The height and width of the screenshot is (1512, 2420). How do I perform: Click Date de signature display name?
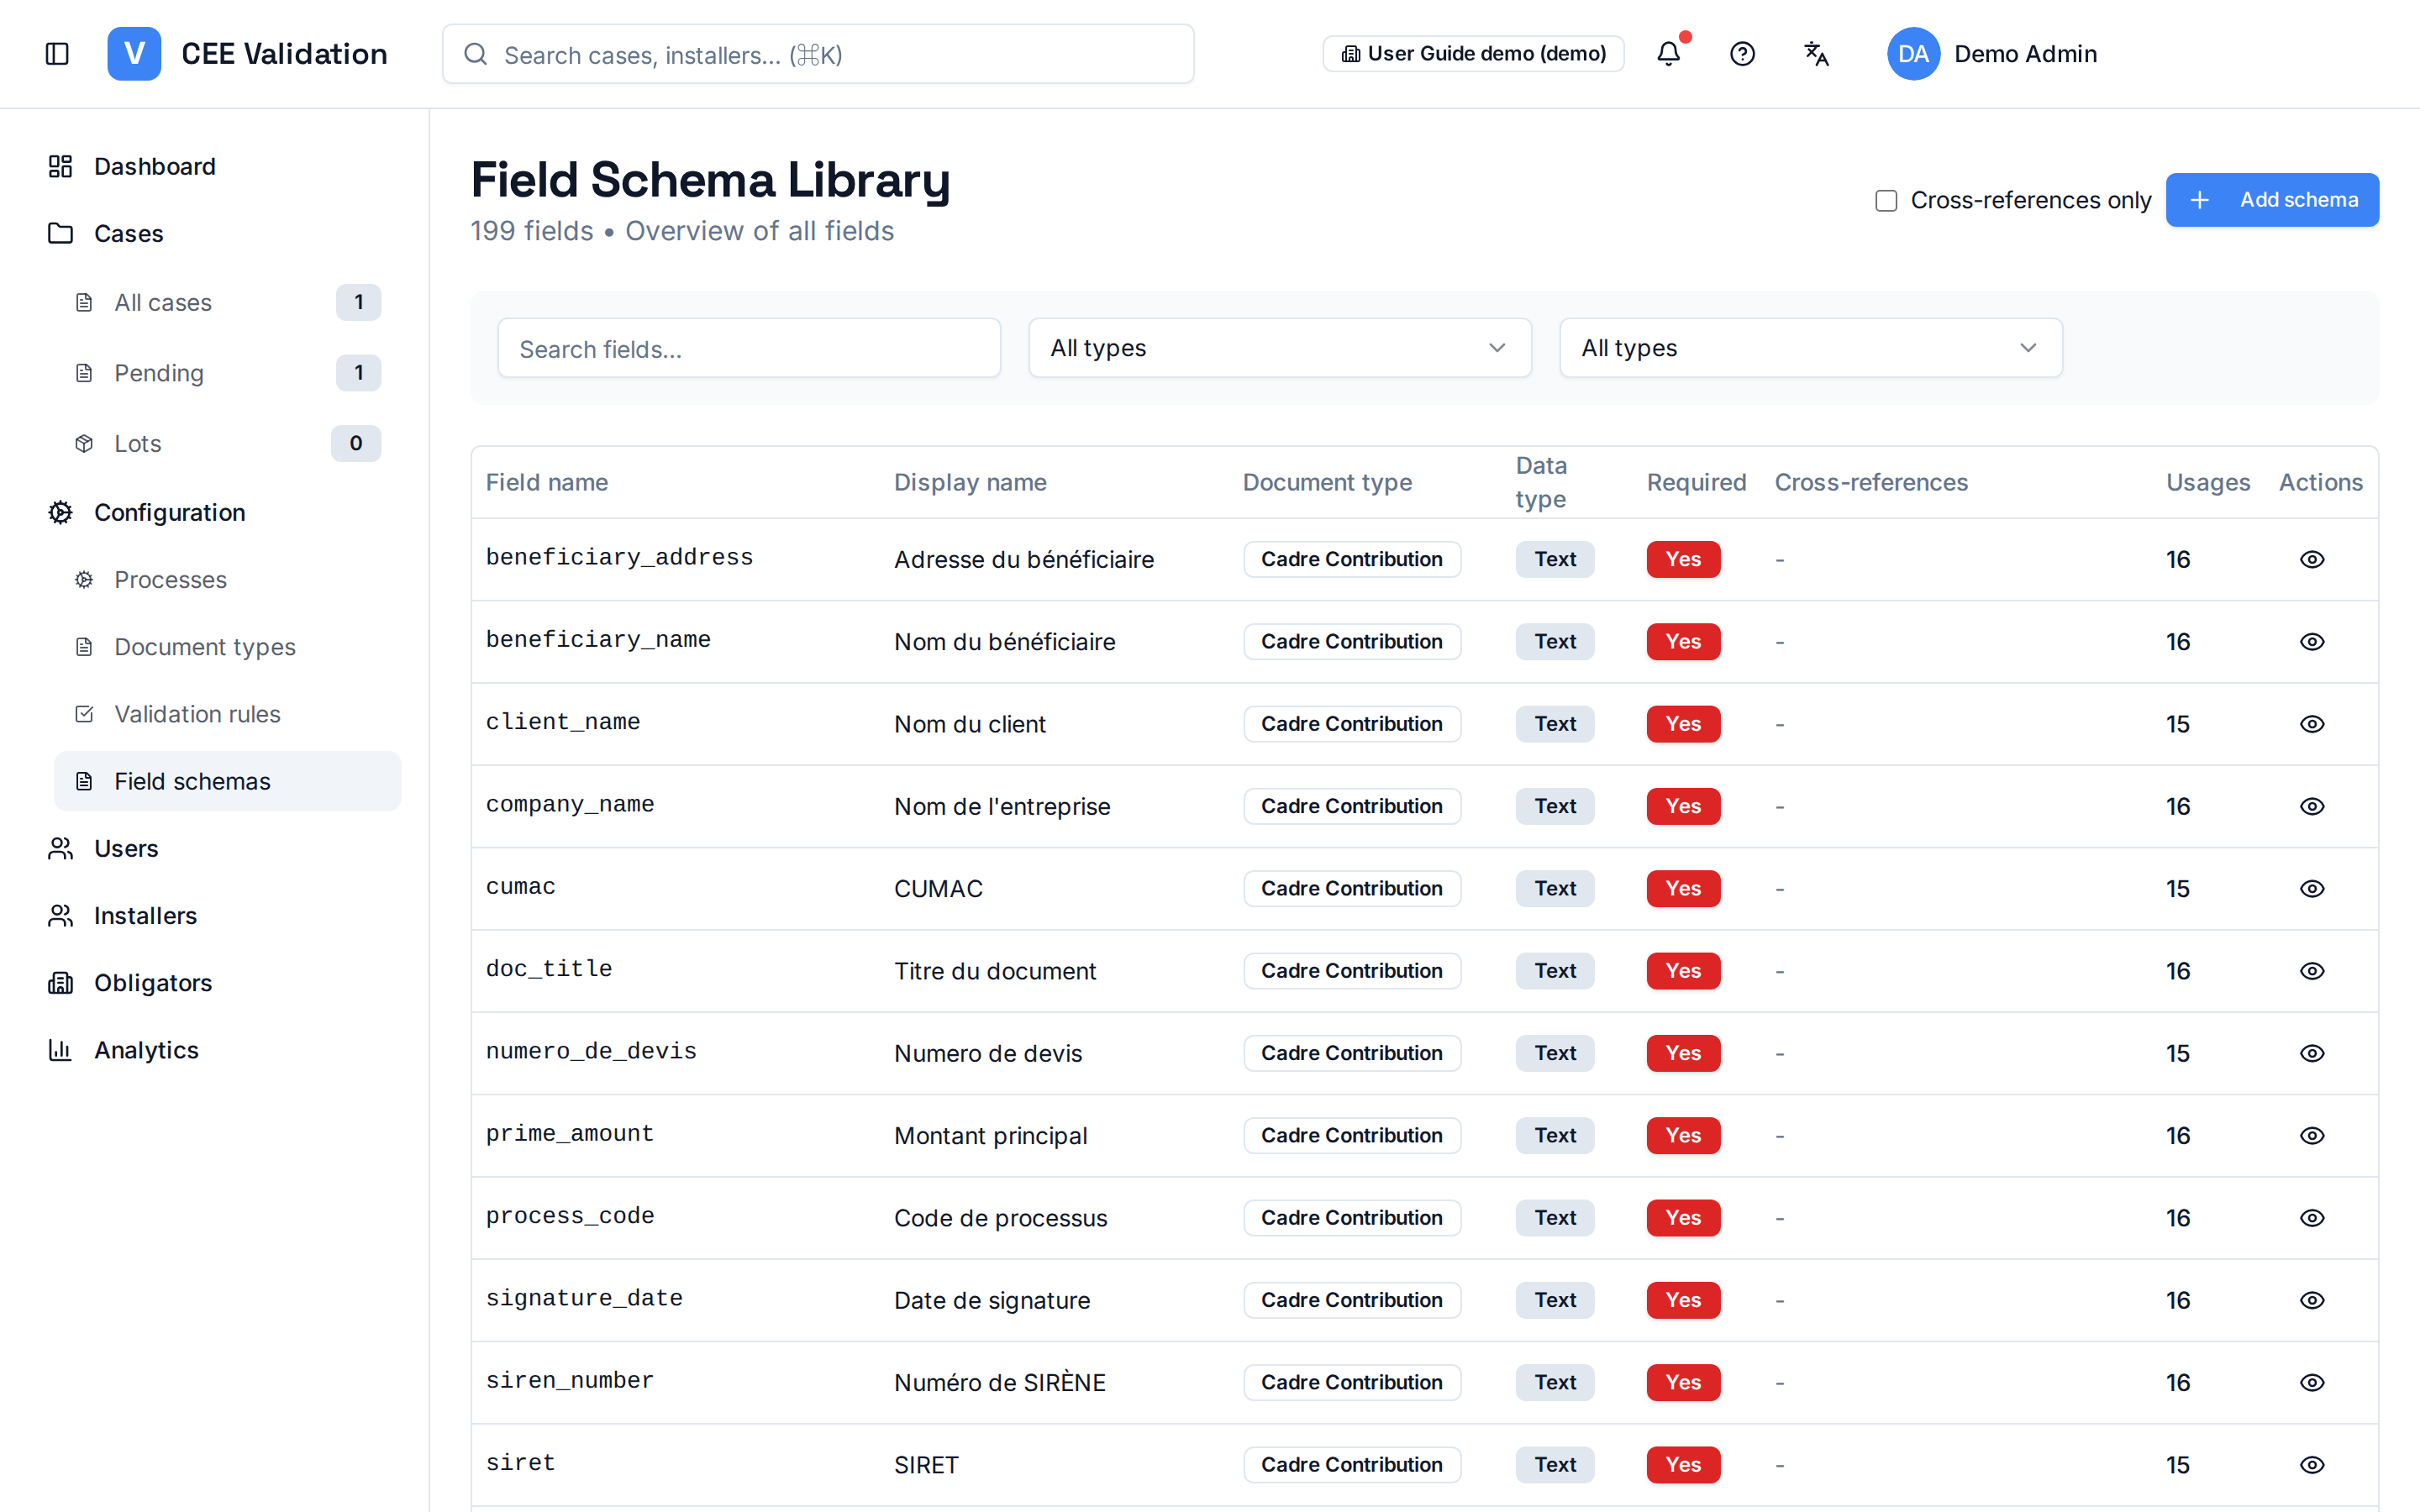tap(992, 1300)
